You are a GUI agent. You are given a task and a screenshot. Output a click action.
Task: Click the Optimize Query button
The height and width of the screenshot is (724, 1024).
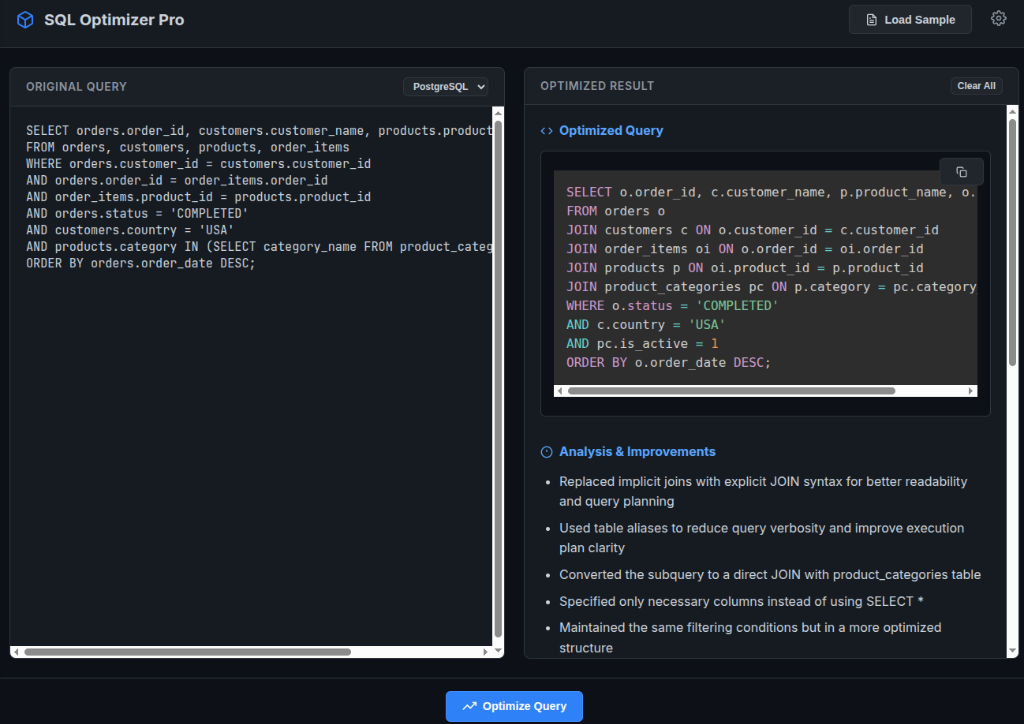pos(514,706)
